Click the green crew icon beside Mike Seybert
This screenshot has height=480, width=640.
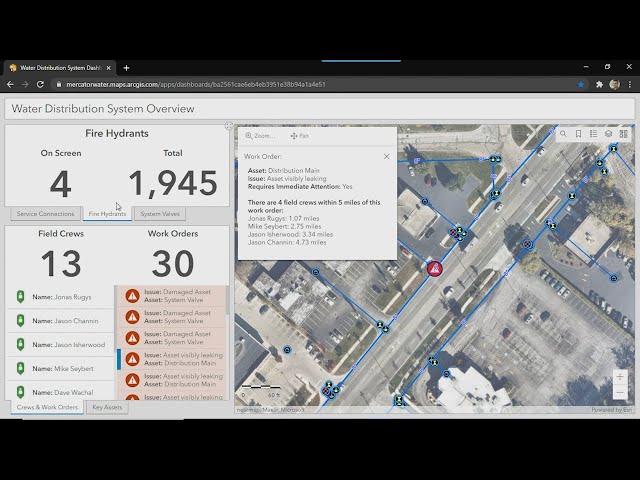tap(20, 369)
